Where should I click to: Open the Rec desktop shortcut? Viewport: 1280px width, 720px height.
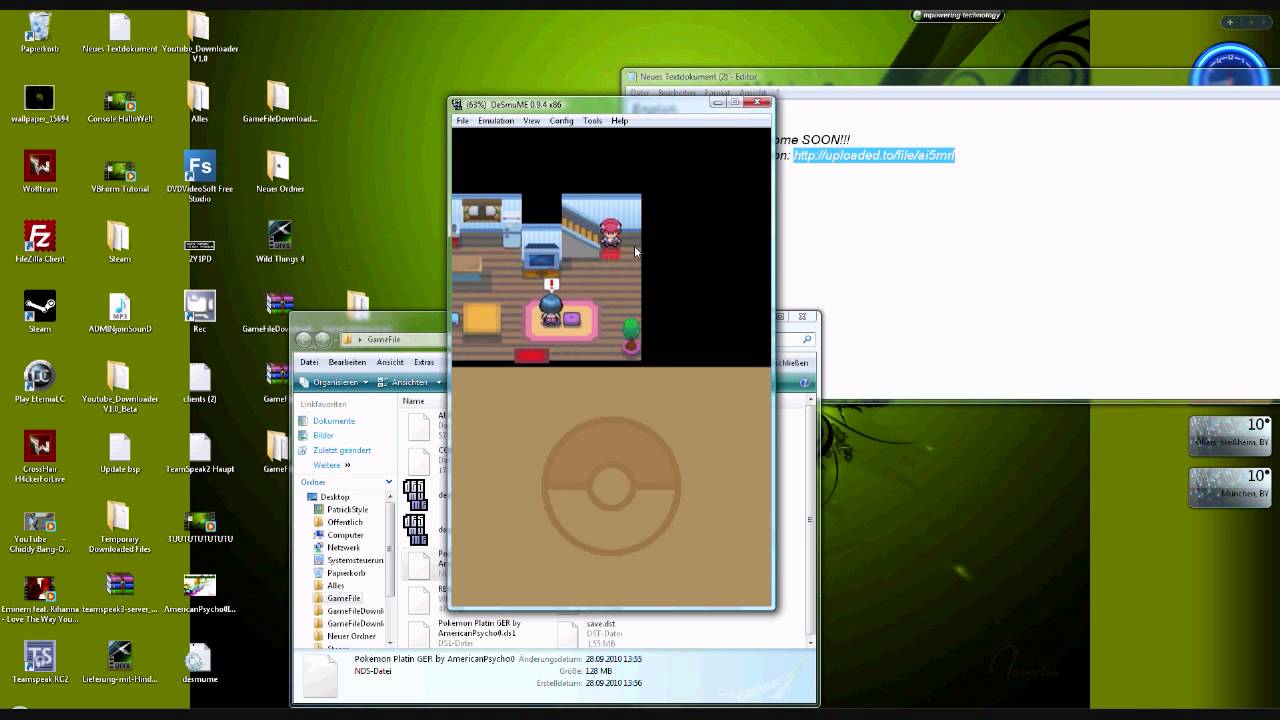pyautogui.click(x=200, y=311)
